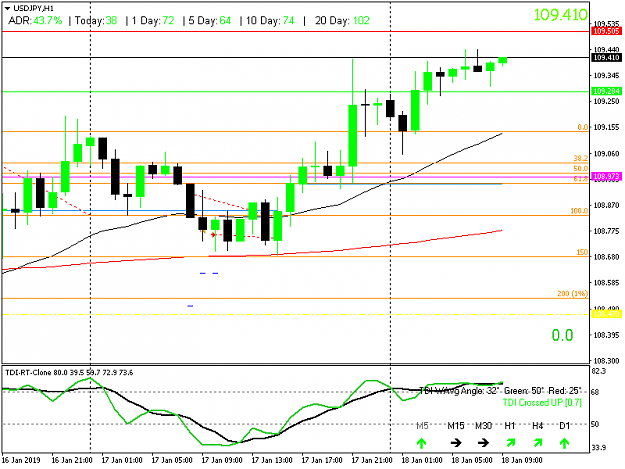Image resolution: width=625 pixels, height=469 pixels.
Task: Click the yellow 108.470 price tag
Action: point(606,314)
